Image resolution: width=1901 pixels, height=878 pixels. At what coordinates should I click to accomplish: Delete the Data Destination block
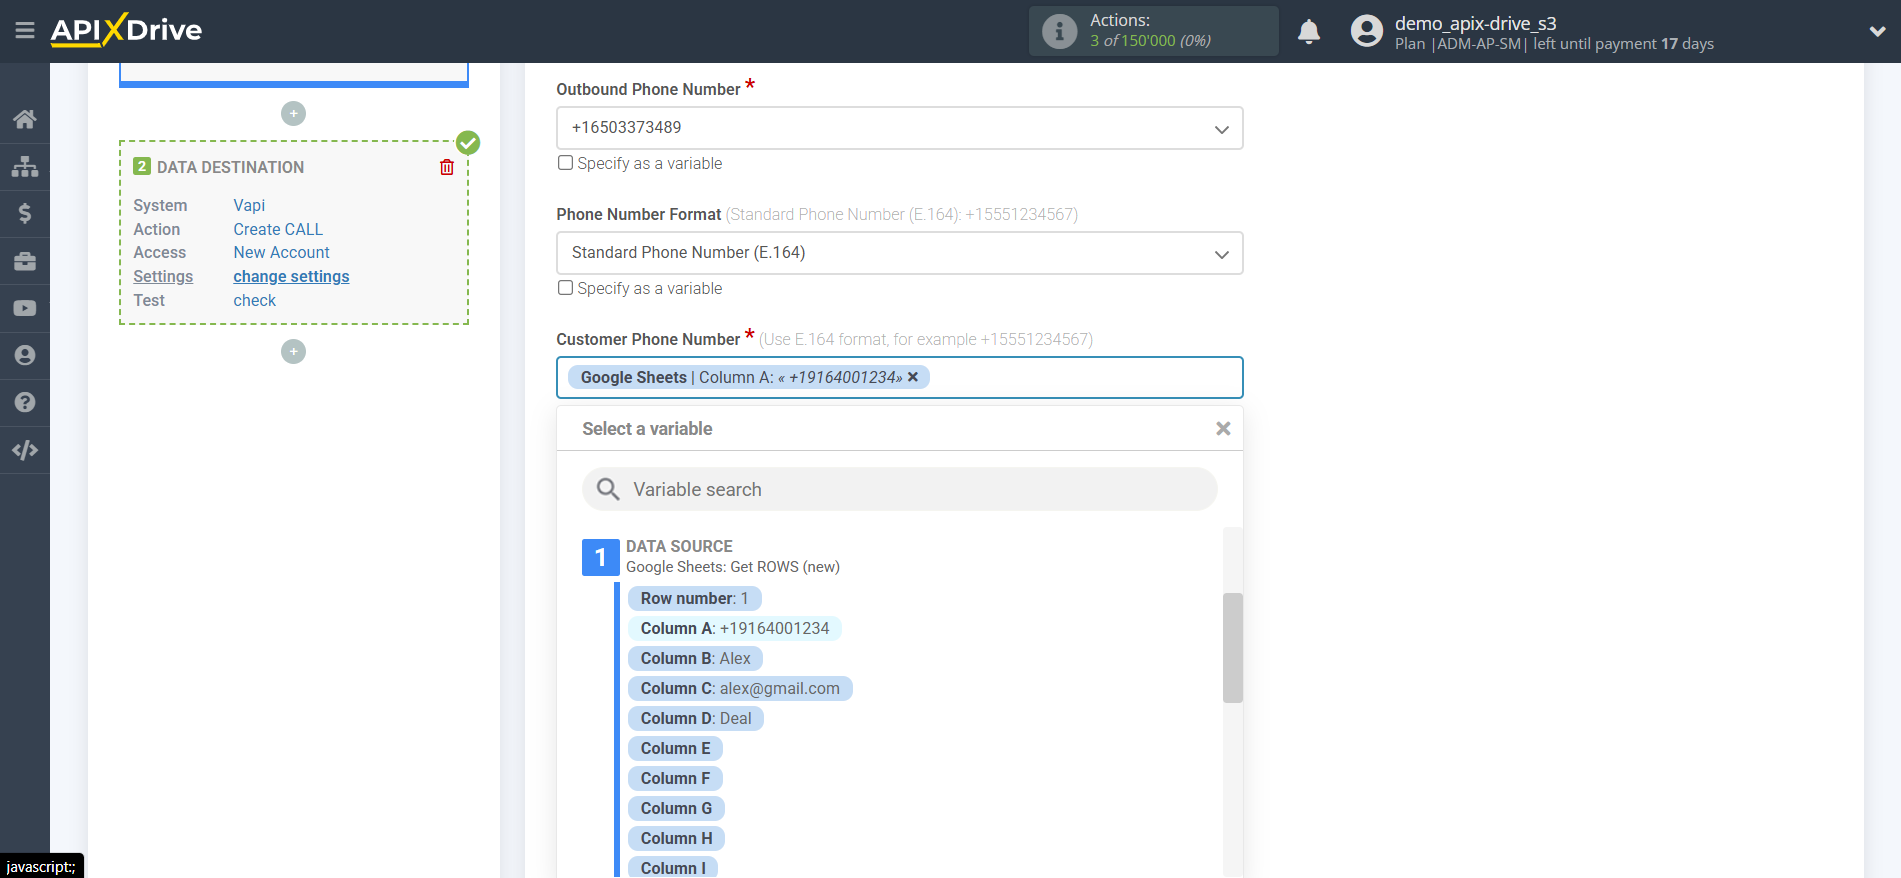click(x=447, y=167)
